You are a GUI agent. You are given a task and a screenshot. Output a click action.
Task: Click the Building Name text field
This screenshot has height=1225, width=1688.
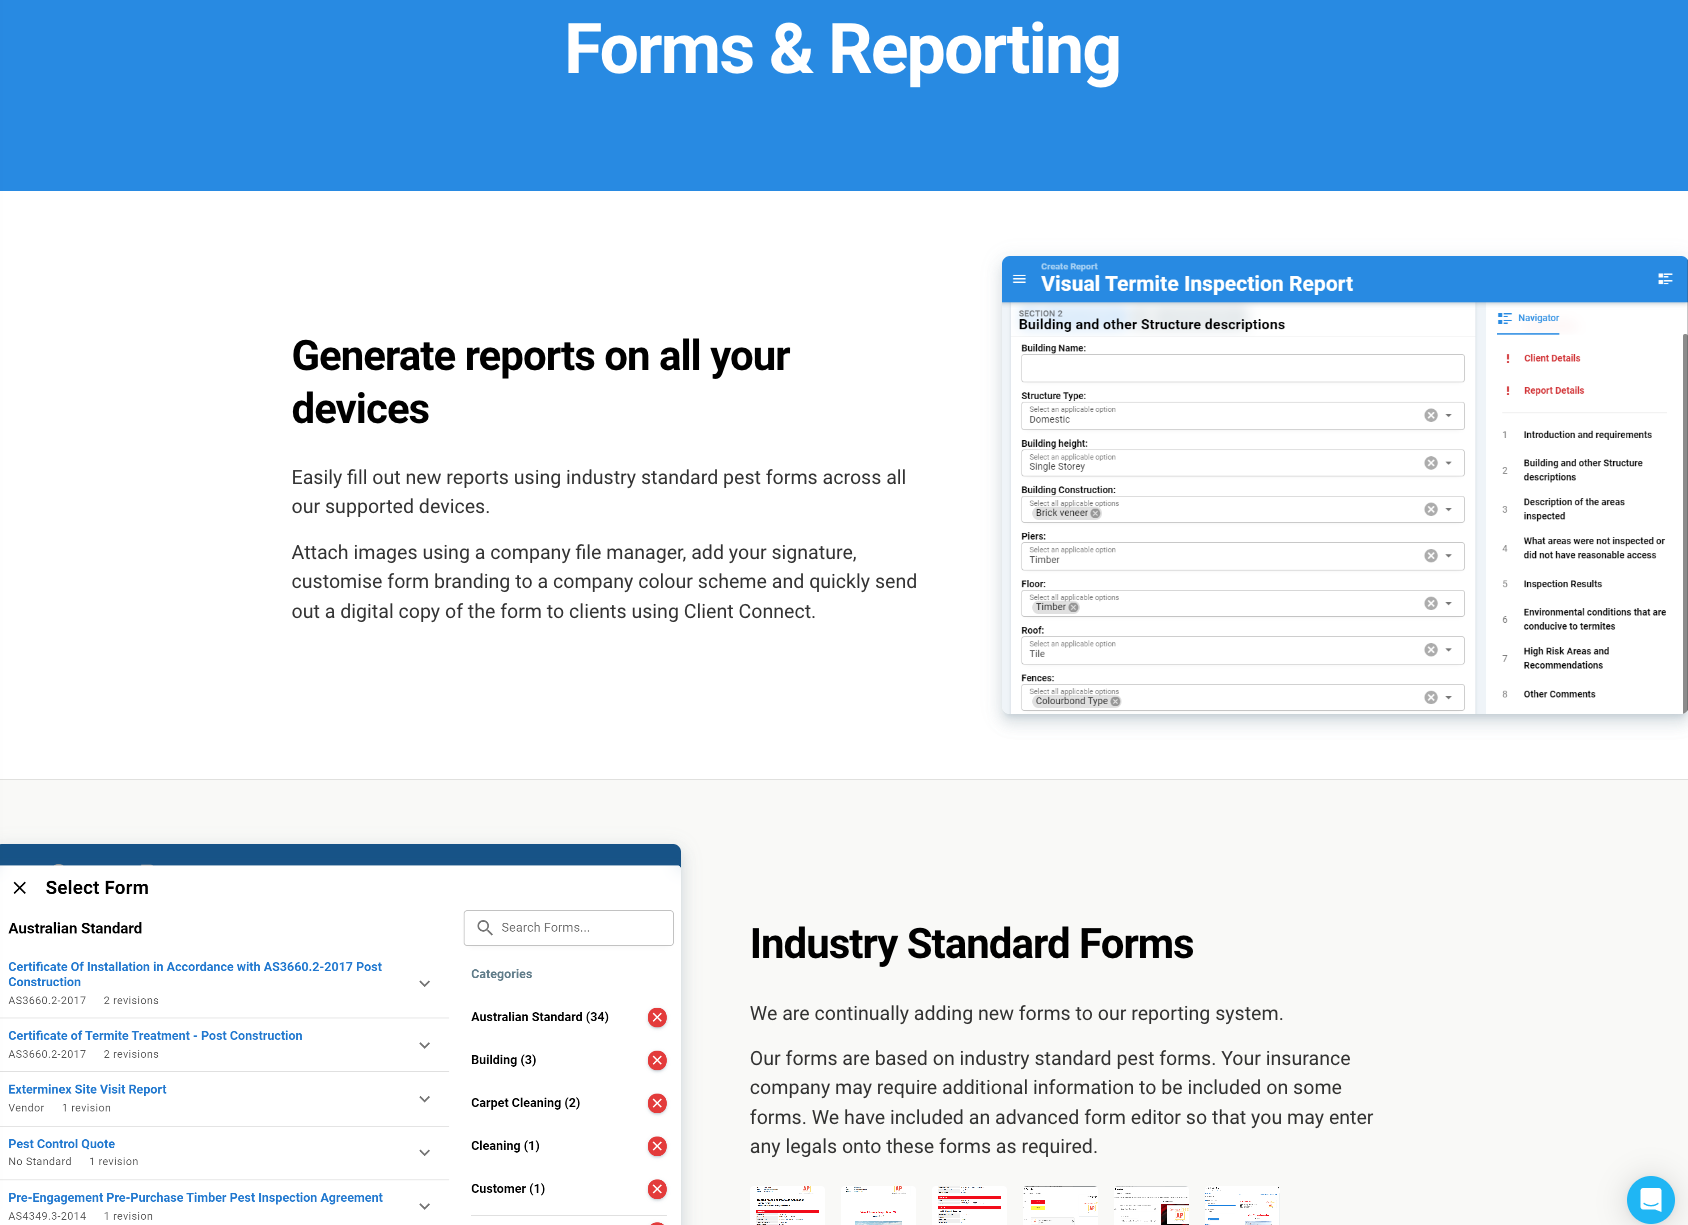pos(1242,368)
